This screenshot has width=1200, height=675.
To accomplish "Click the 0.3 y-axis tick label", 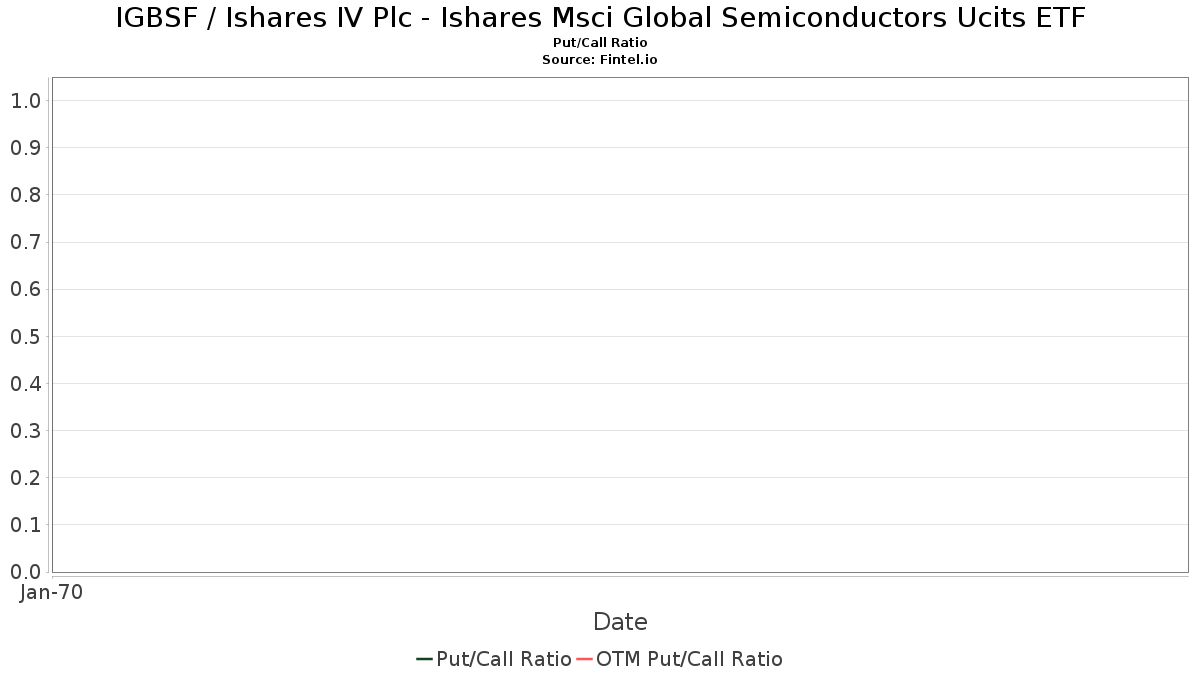I will 25,431.
